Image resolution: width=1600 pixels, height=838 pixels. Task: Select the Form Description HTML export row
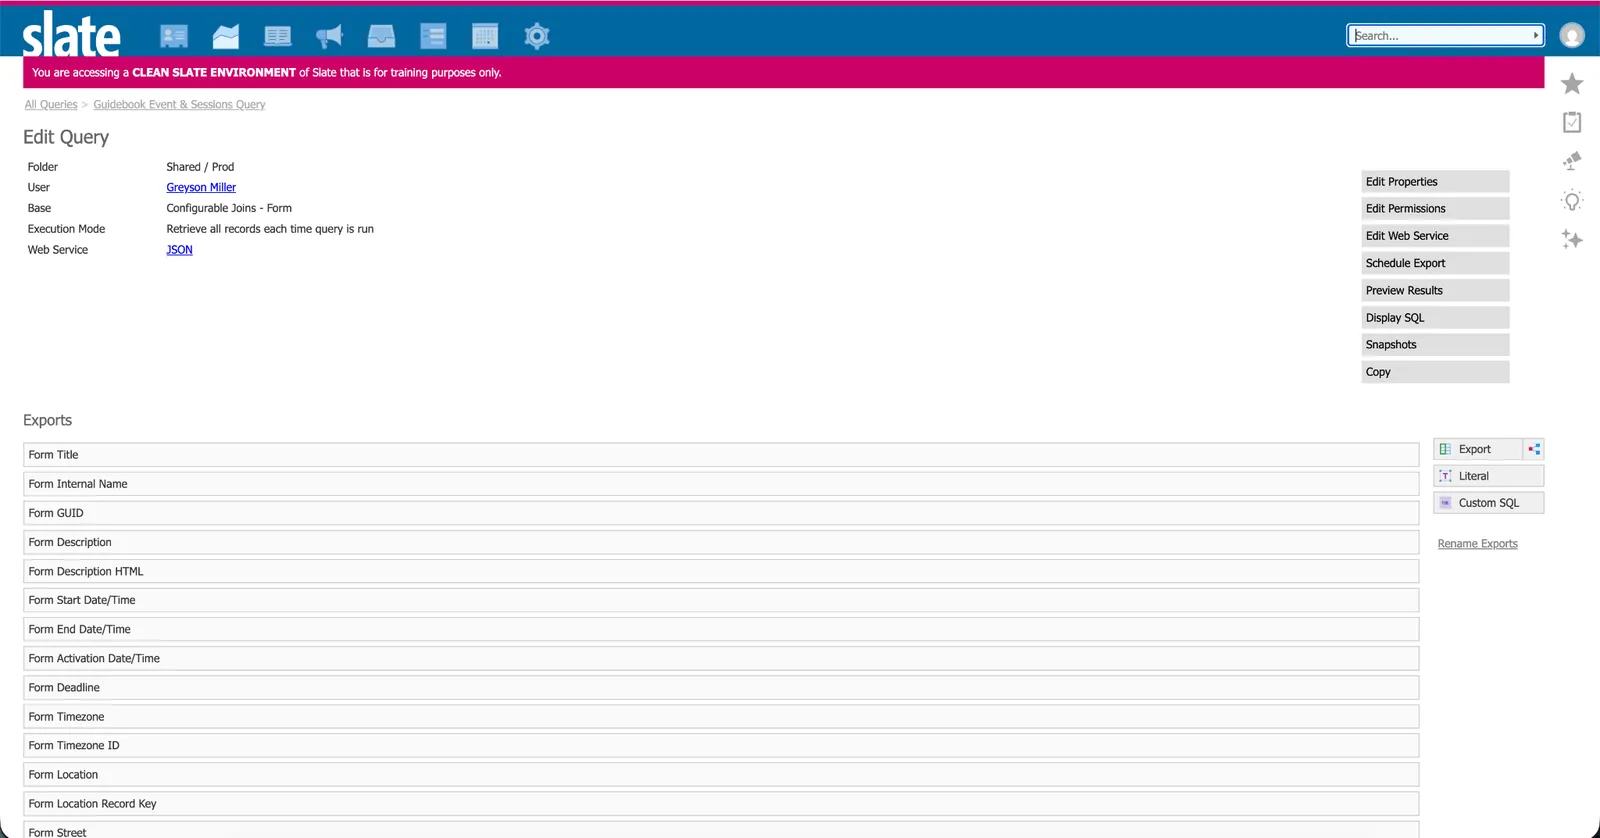tap(721, 572)
